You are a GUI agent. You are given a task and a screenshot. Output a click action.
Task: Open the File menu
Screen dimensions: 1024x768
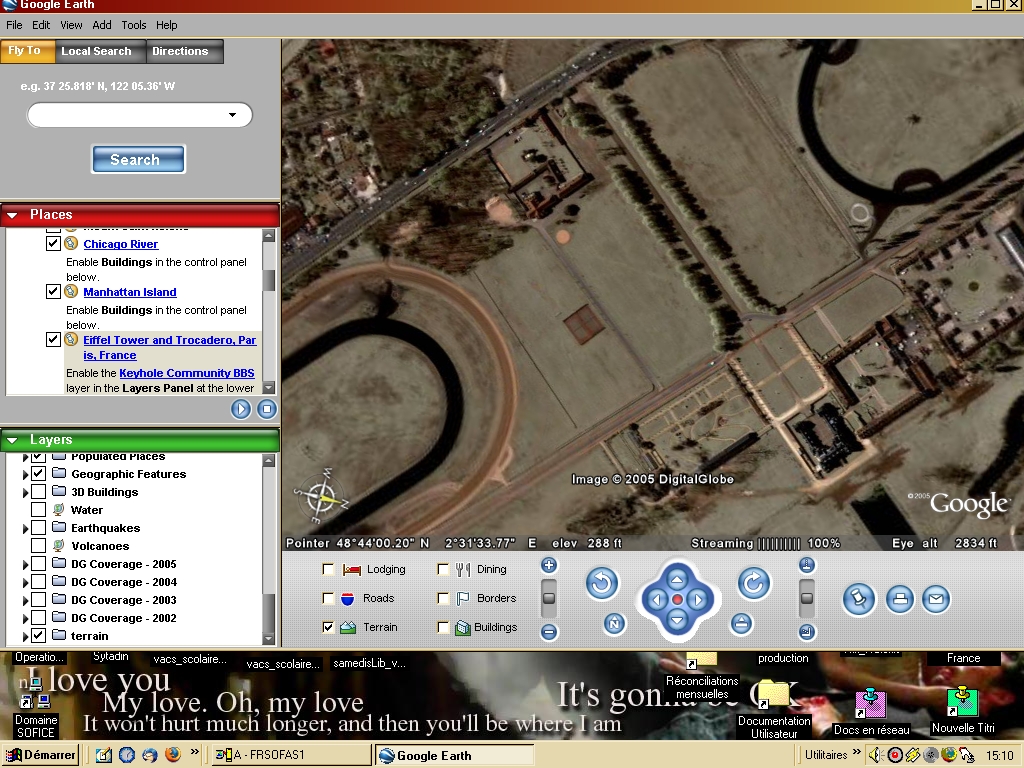pos(14,25)
